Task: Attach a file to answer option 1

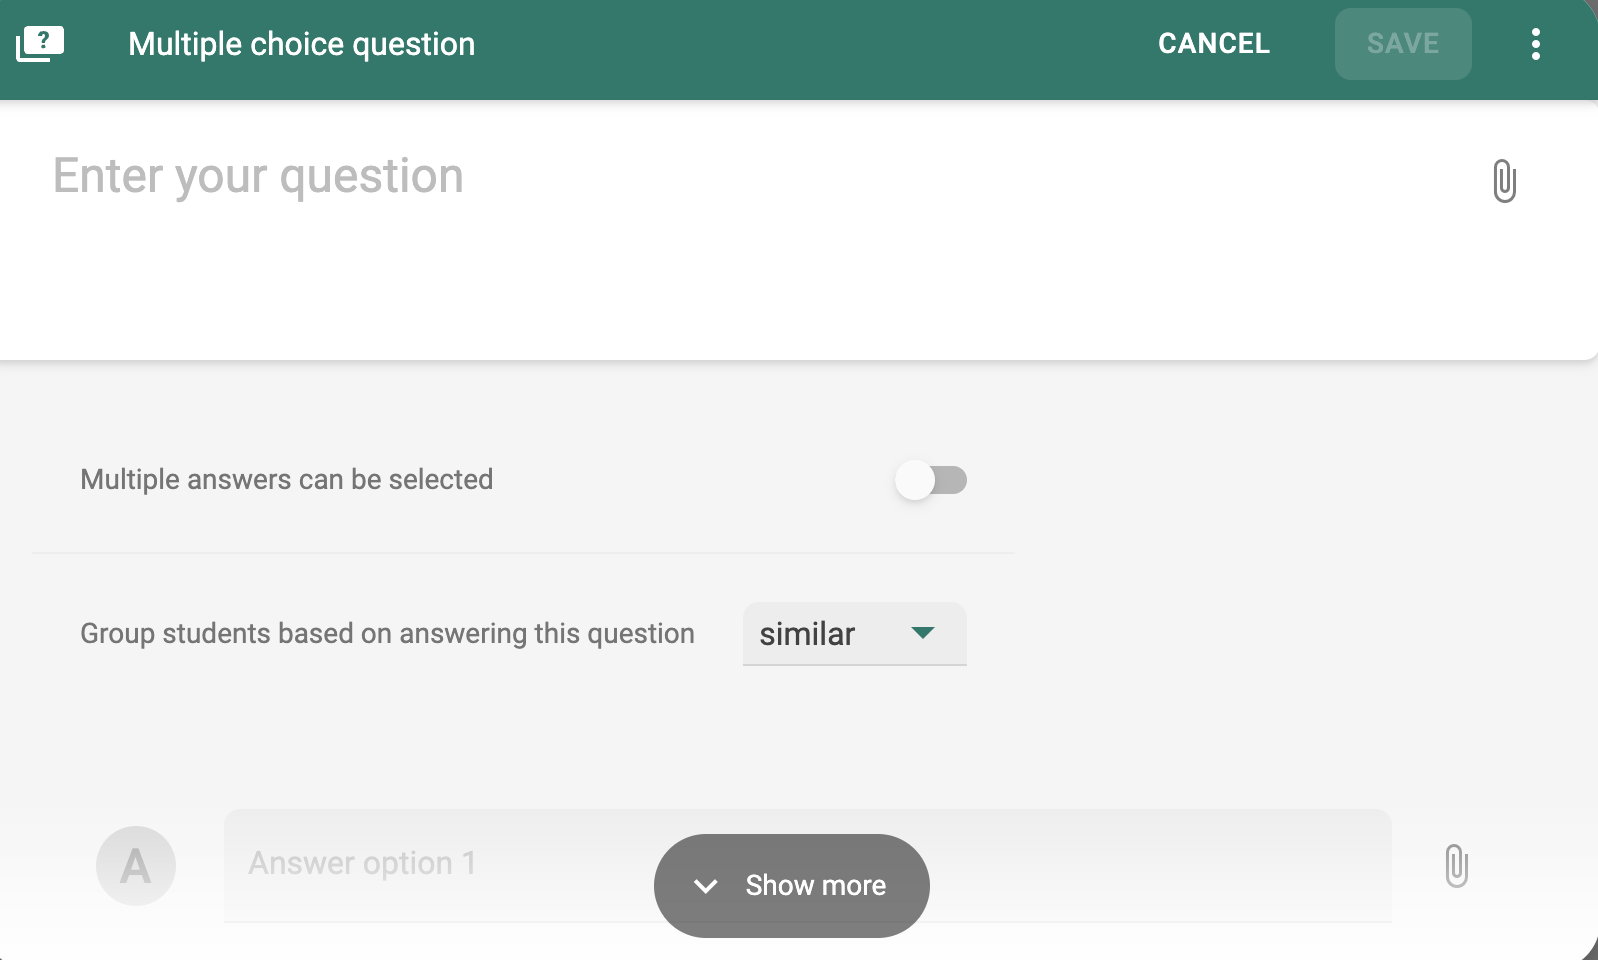Action: pyautogui.click(x=1456, y=866)
